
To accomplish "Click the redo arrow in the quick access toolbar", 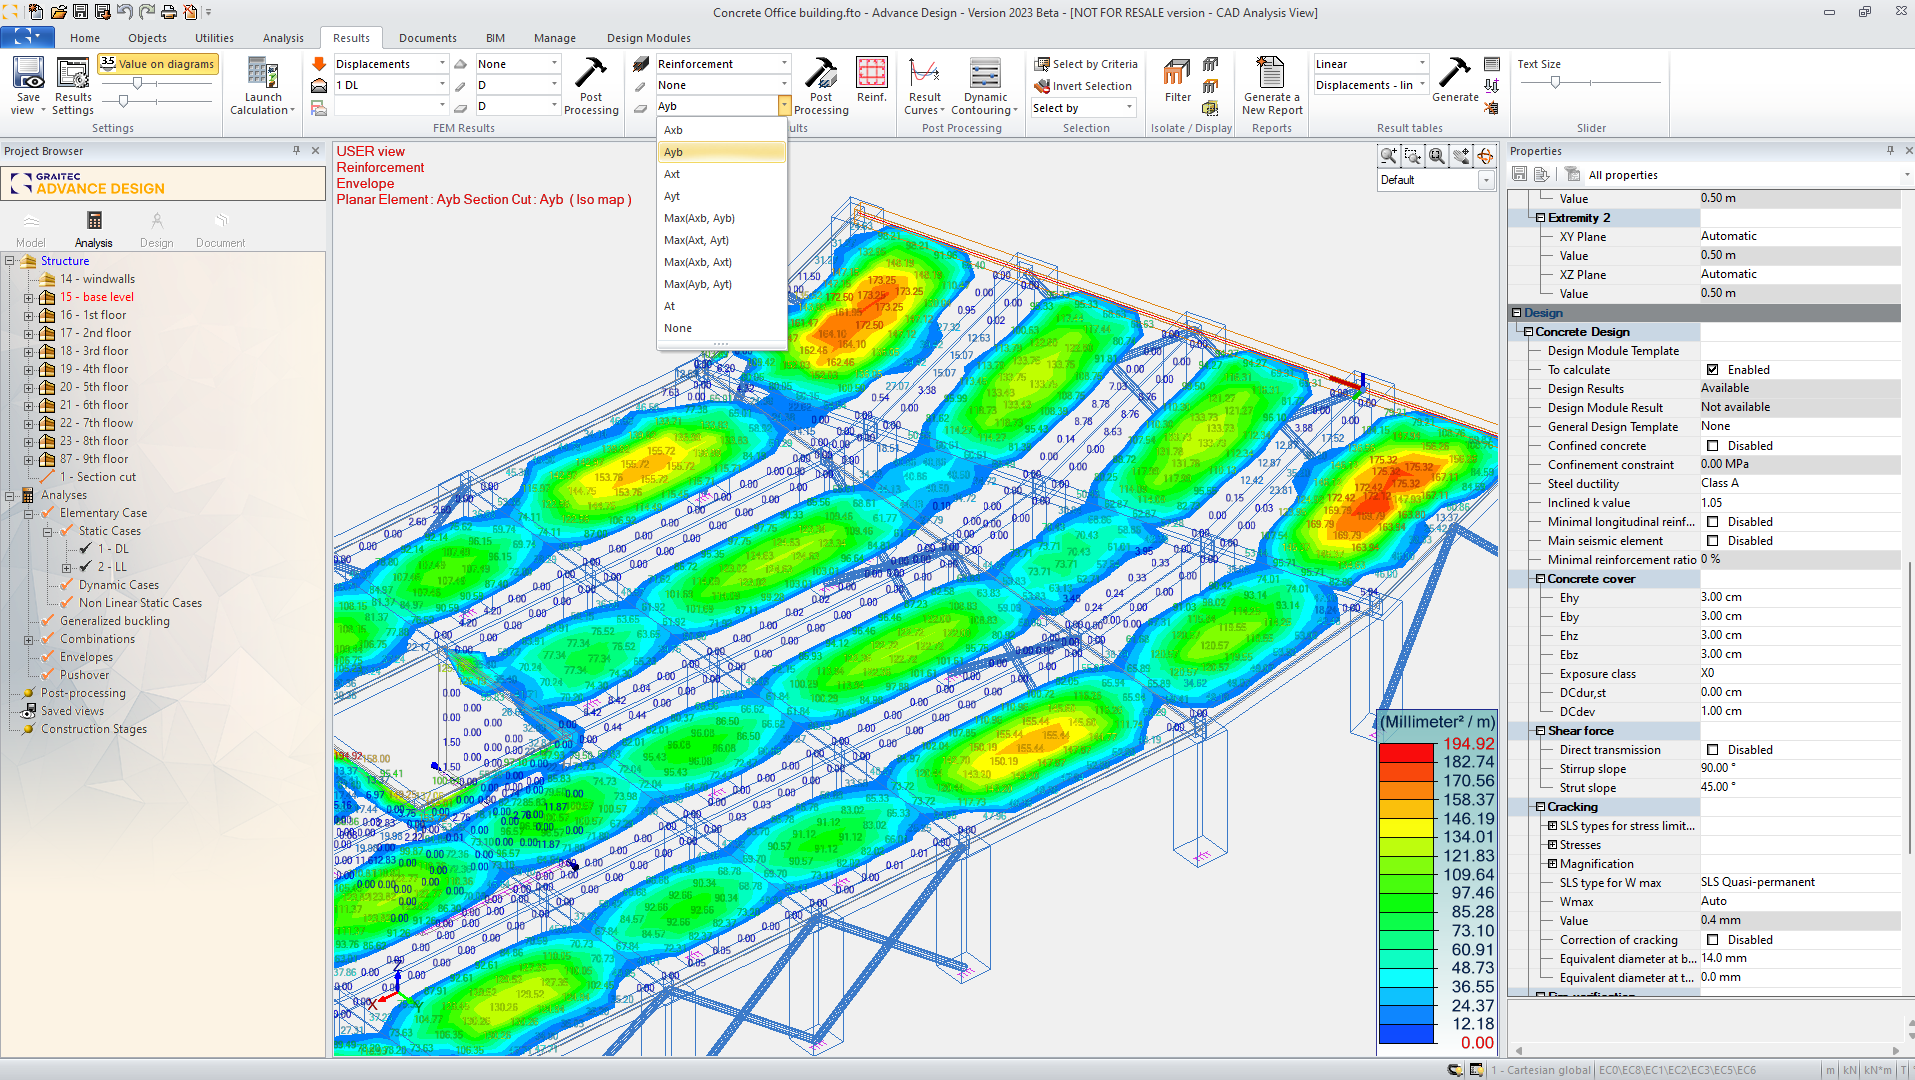I will [146, 12].
